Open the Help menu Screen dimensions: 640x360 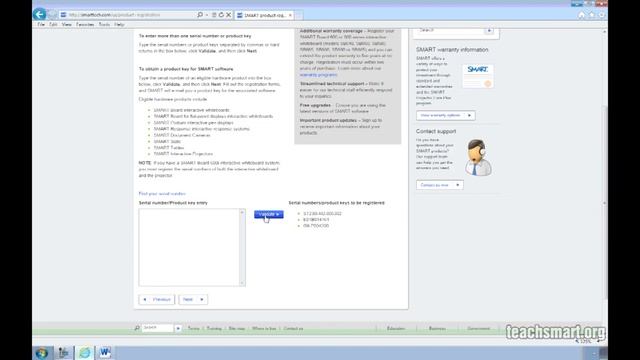click(119, 24)
